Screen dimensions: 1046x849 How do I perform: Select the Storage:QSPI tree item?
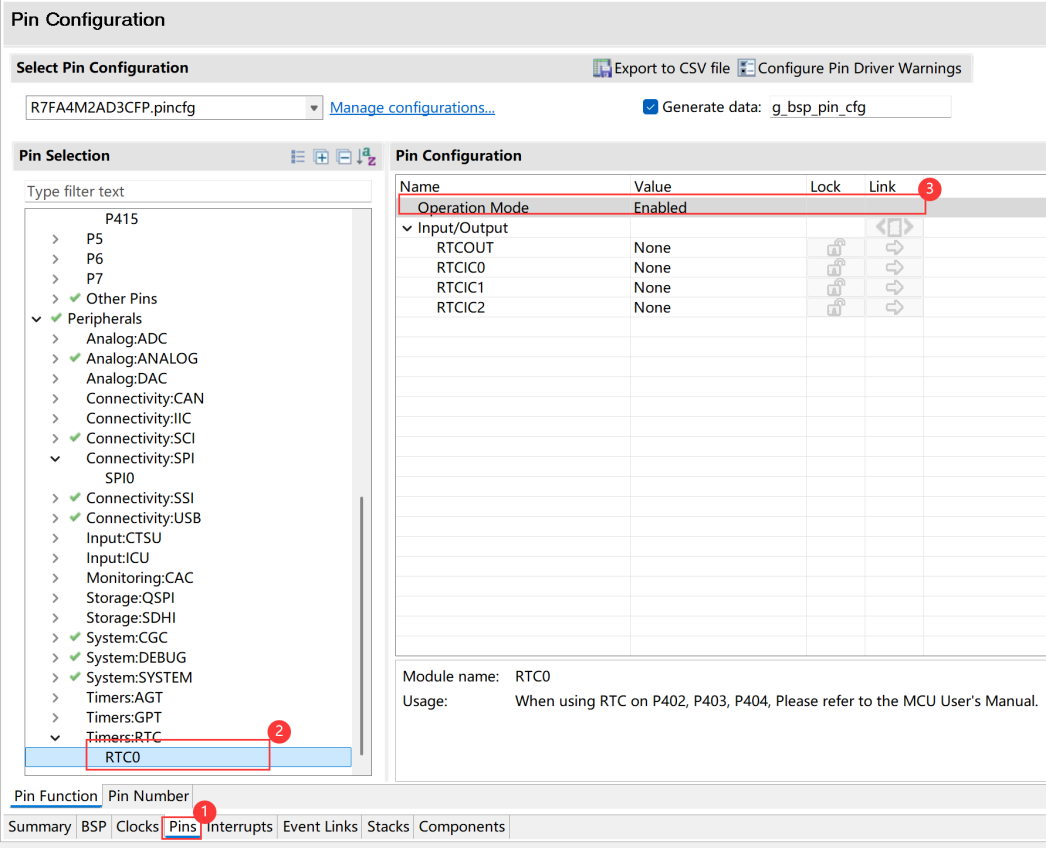pos(130,598)
